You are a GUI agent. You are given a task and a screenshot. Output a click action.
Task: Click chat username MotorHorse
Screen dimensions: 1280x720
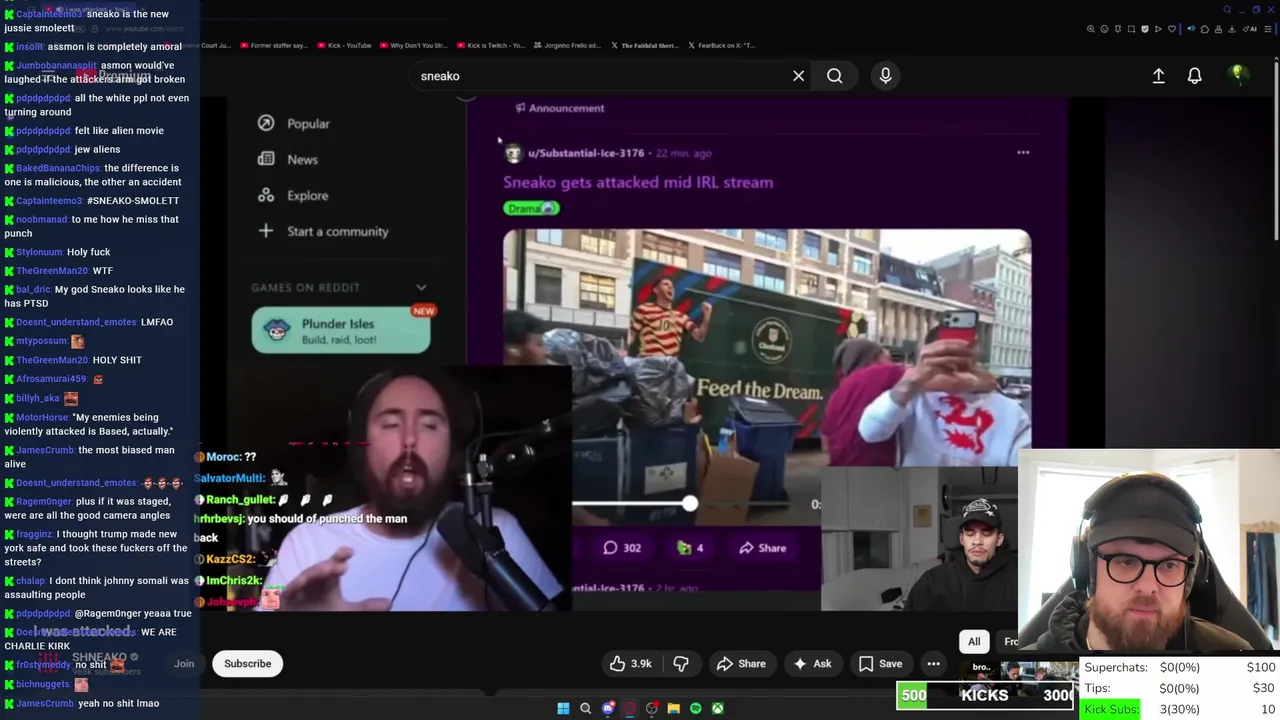point(42,418)
